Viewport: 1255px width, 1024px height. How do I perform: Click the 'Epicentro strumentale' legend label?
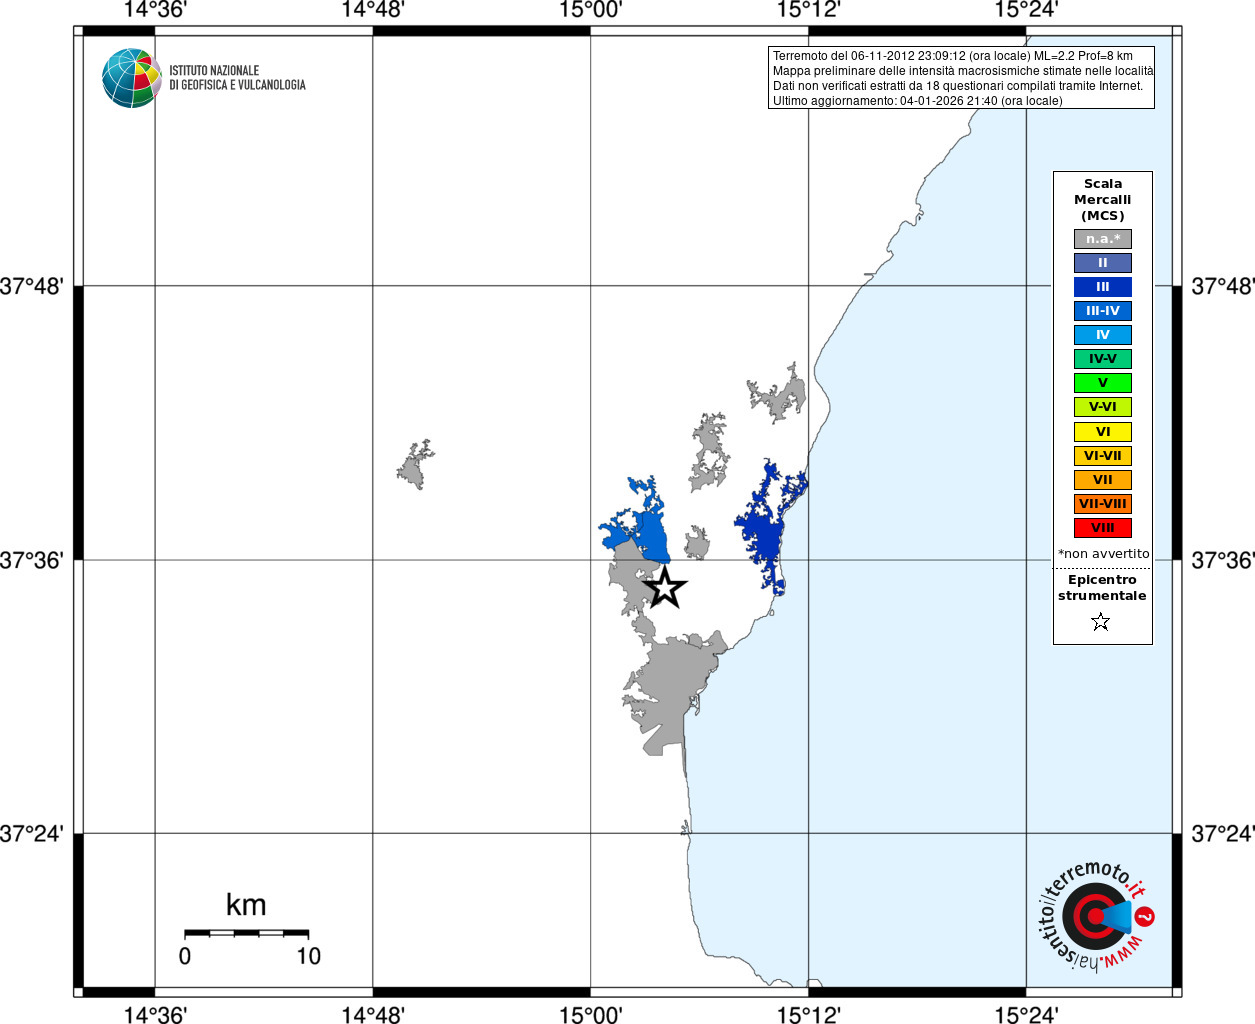point(1102,588)
